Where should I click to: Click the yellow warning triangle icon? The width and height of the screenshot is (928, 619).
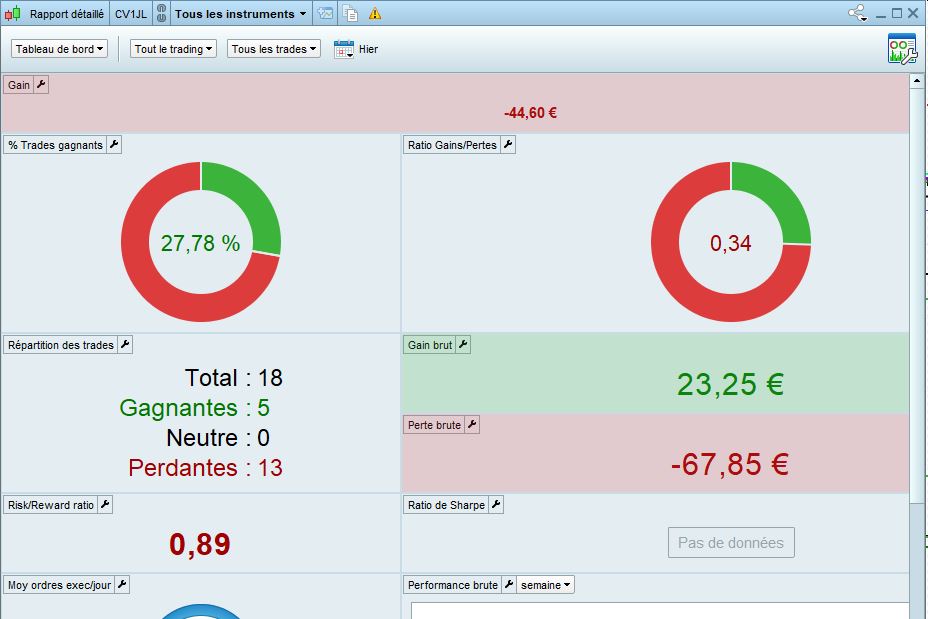point(375,14)
